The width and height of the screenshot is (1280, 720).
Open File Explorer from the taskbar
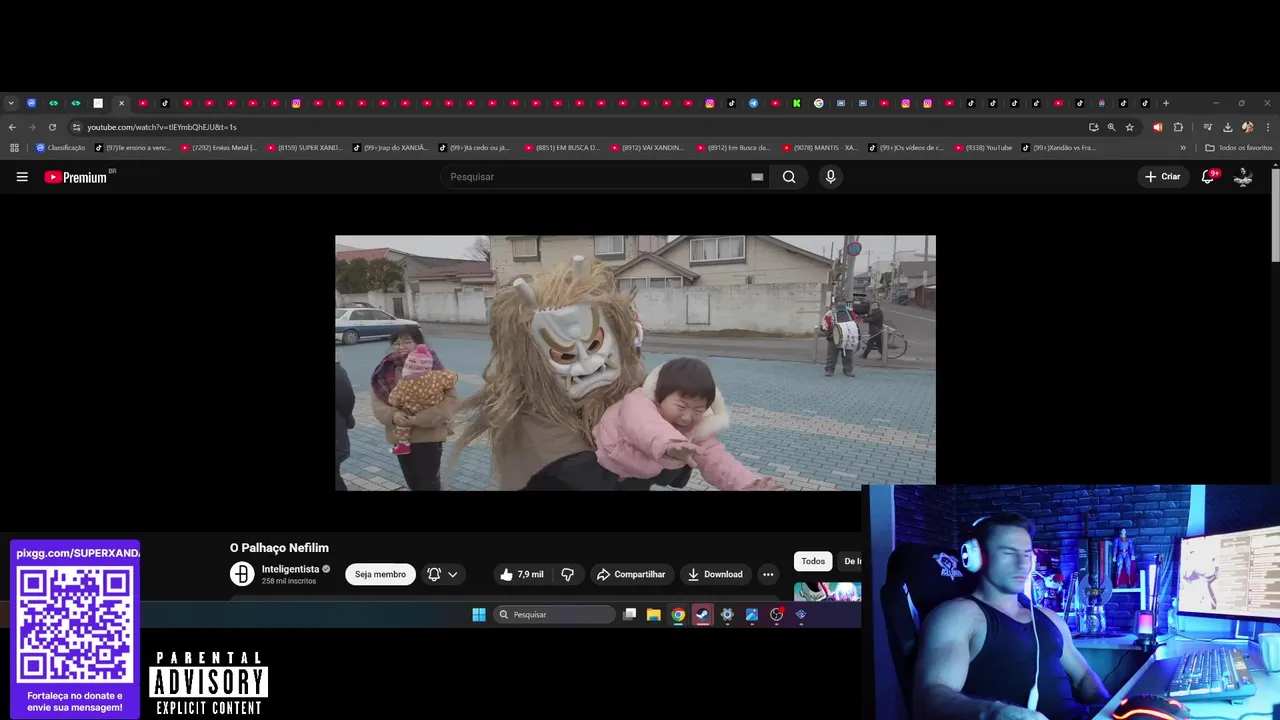click(653, 615)
